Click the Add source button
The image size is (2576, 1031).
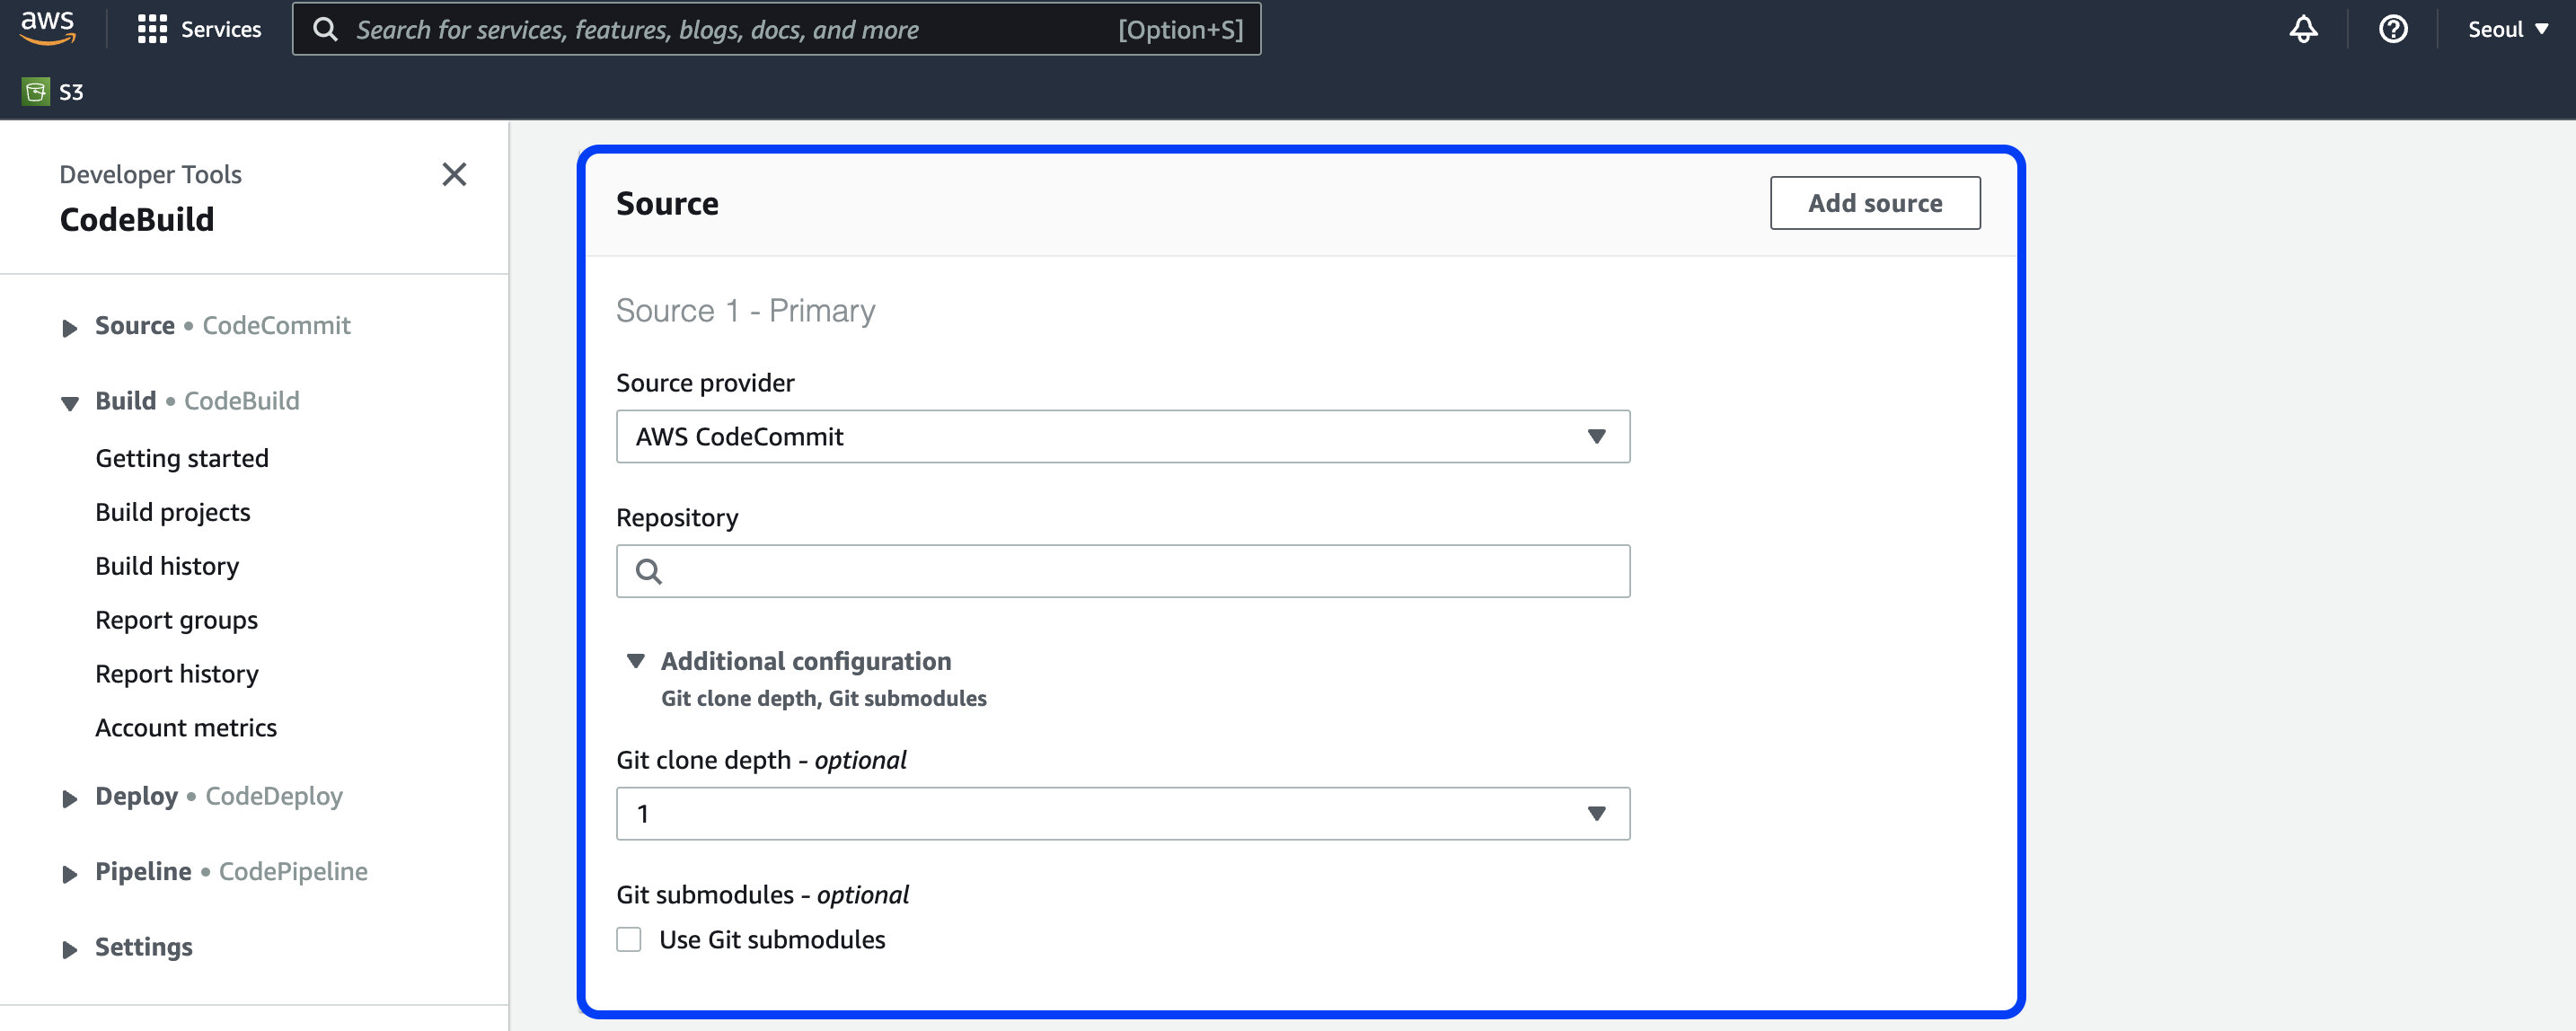tap(1874, 203)
